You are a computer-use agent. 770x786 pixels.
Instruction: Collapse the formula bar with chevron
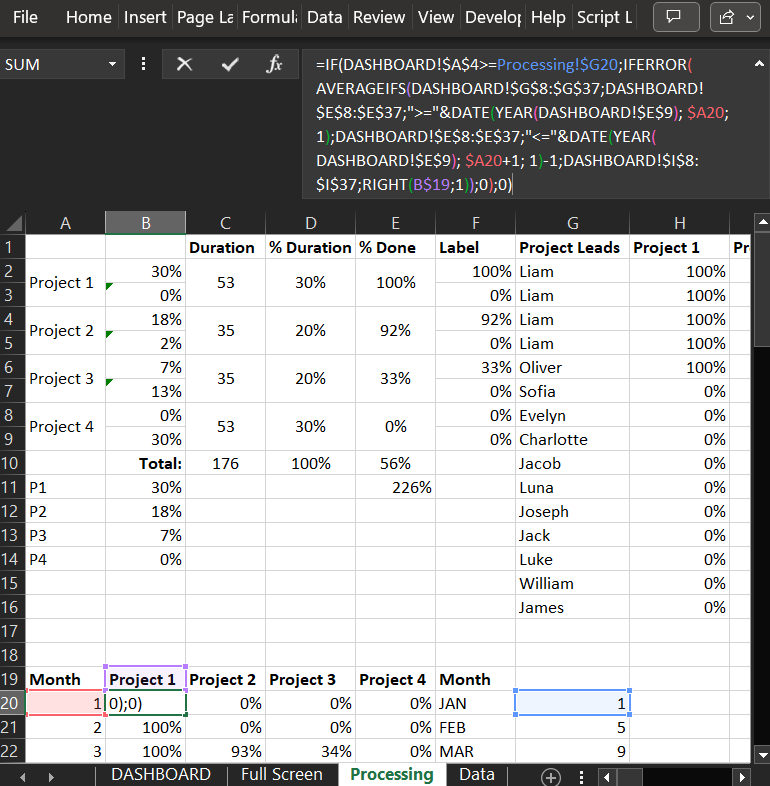click(757, 64)
